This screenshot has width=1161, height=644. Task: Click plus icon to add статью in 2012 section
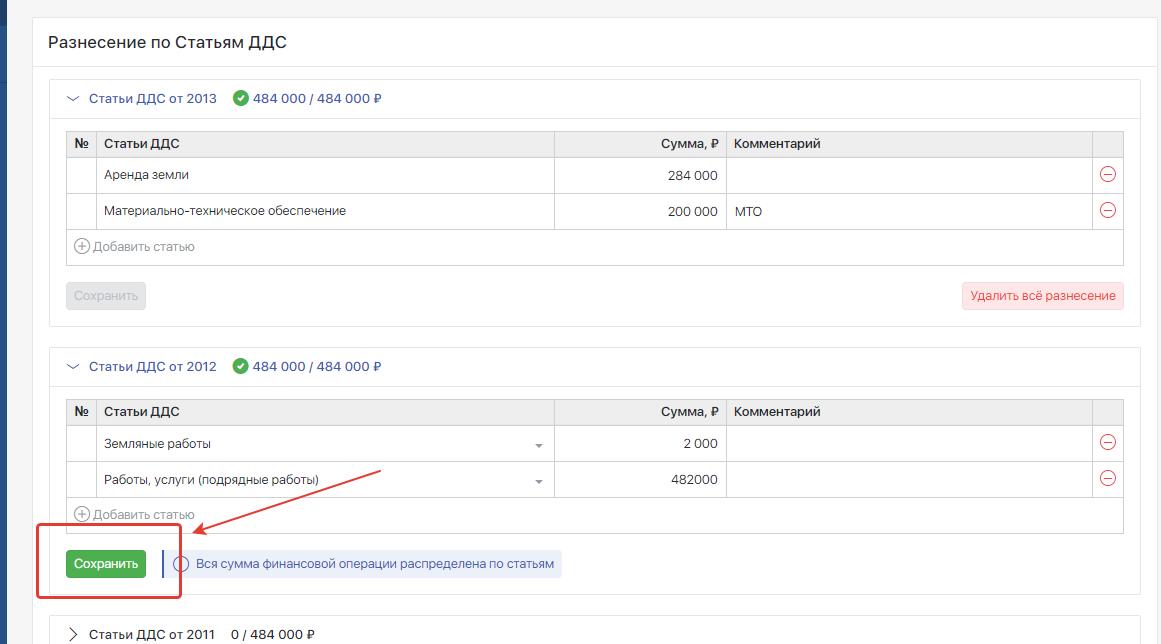(82, 514)
